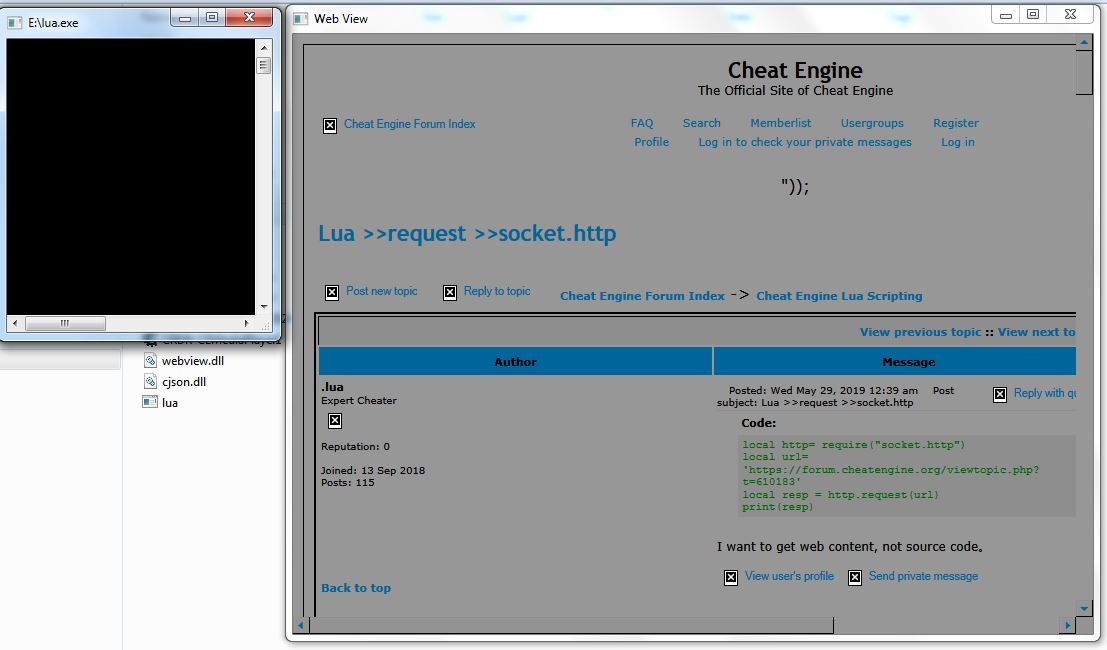This screenshot has width=1107, height=650.
Task: Select the cjson.dll file icon
Action: (150, 382)
